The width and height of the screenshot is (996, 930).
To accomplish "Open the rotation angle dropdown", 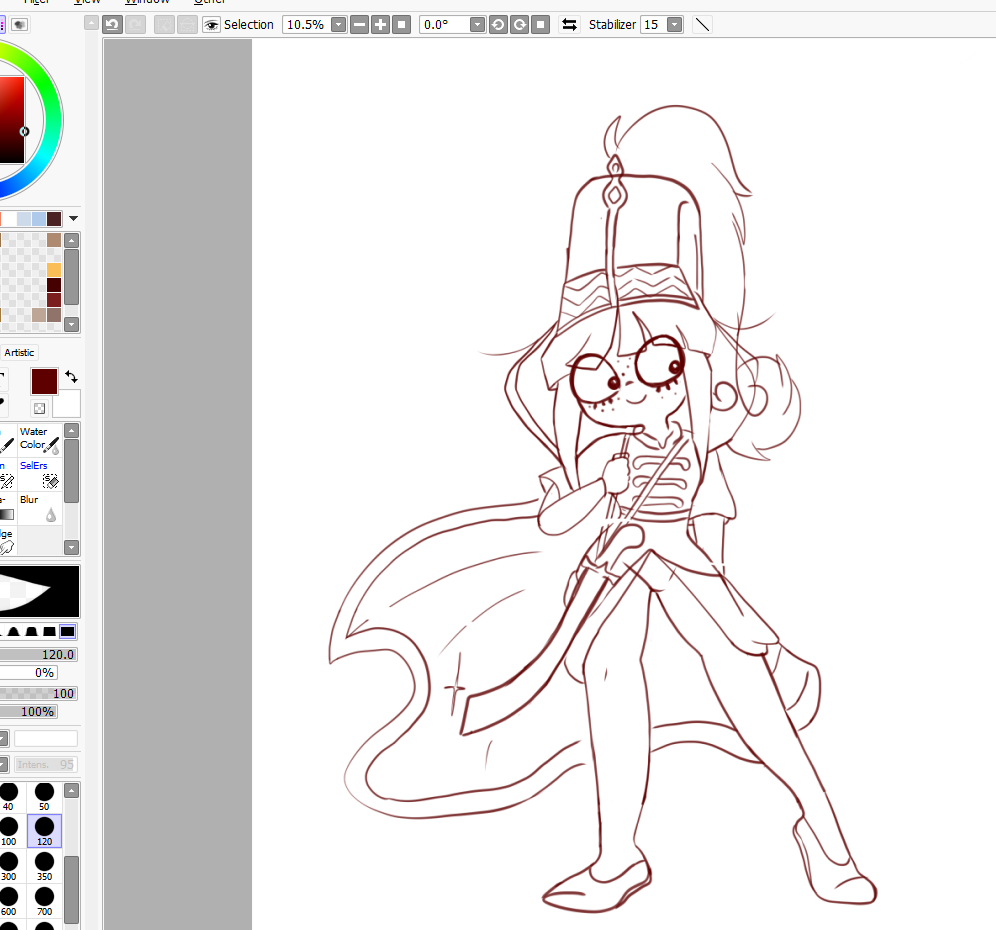I will [477, 24].
